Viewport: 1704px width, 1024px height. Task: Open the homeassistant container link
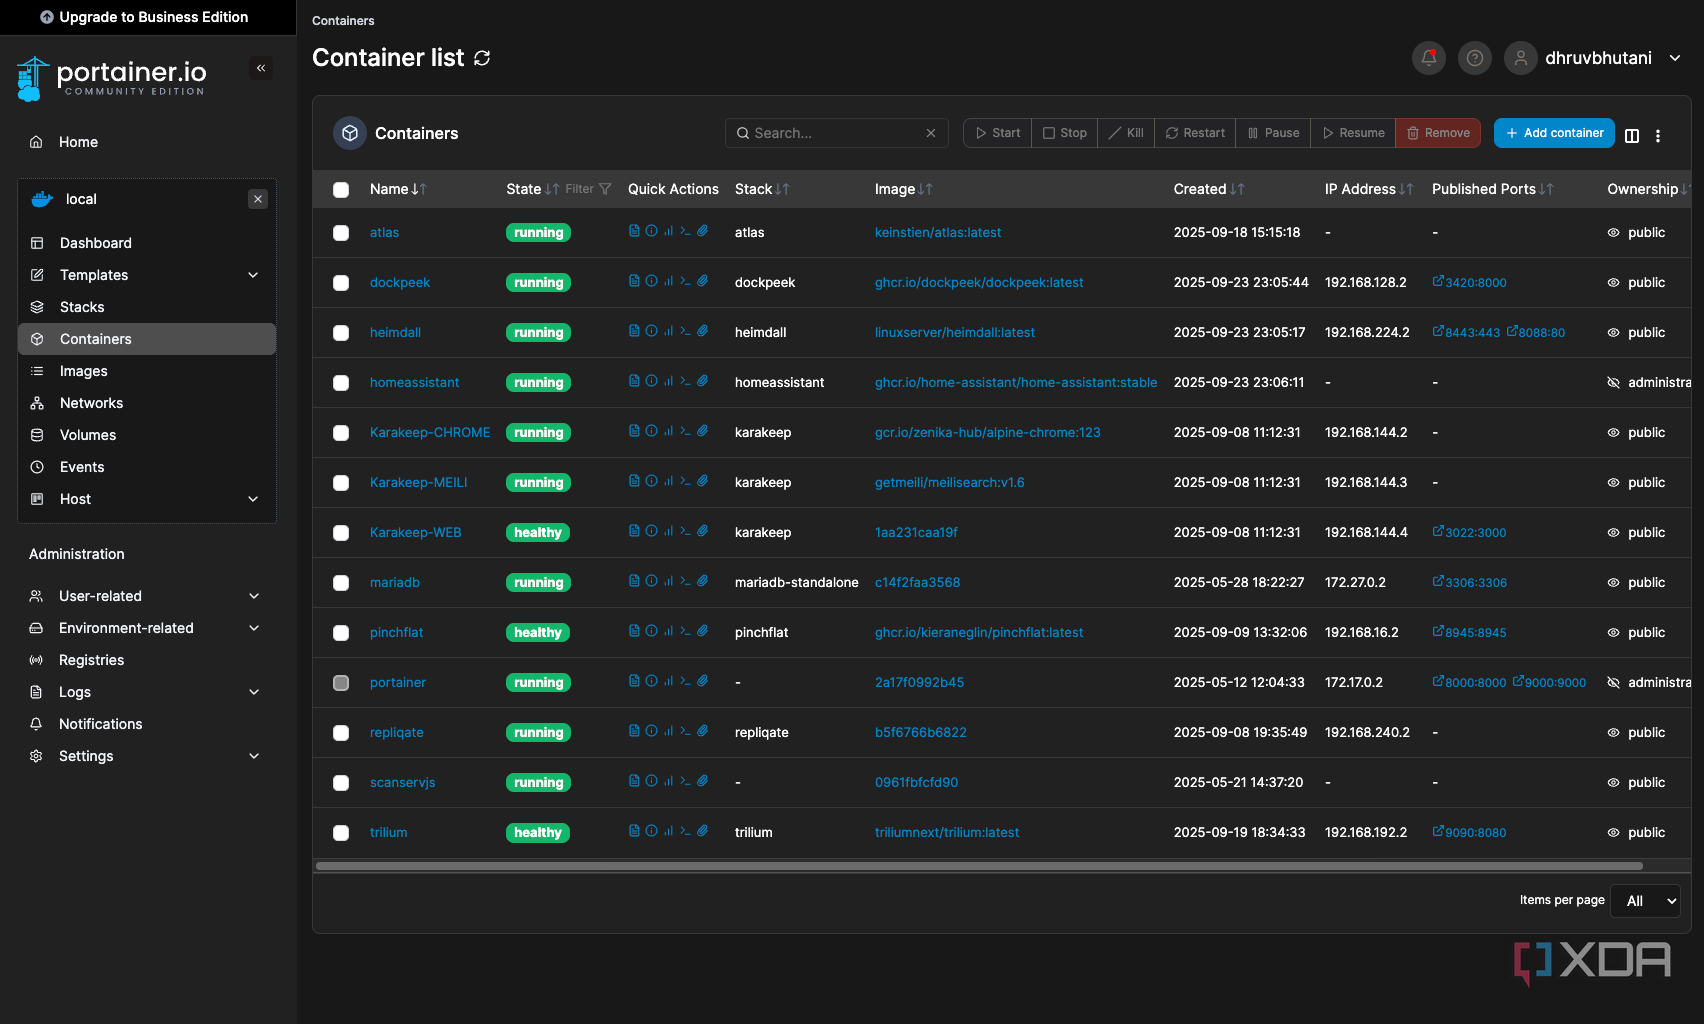click(x=414, y=383)
